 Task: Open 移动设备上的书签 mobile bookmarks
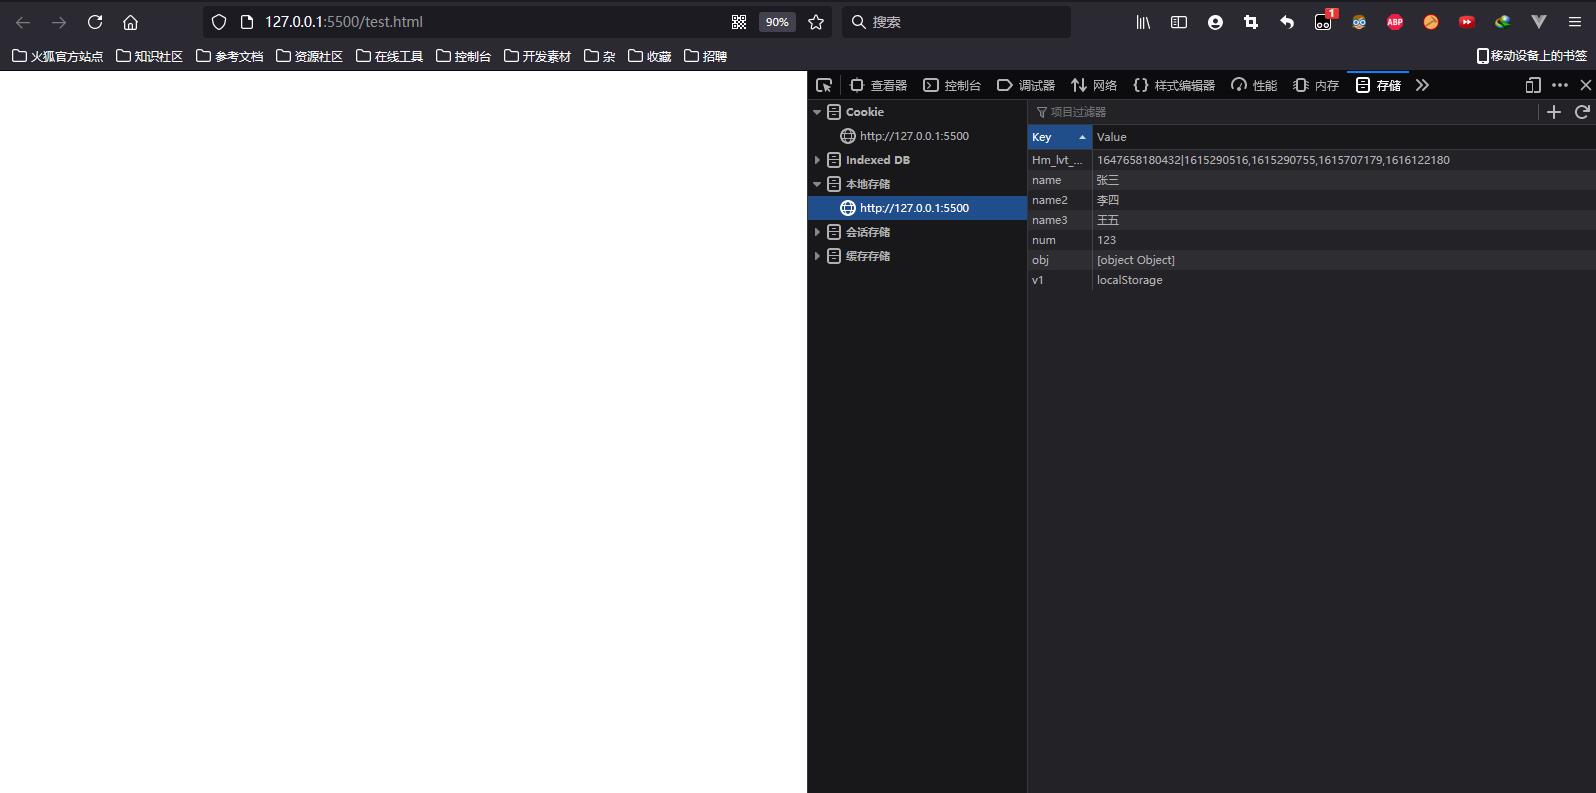click(1531, 56)
